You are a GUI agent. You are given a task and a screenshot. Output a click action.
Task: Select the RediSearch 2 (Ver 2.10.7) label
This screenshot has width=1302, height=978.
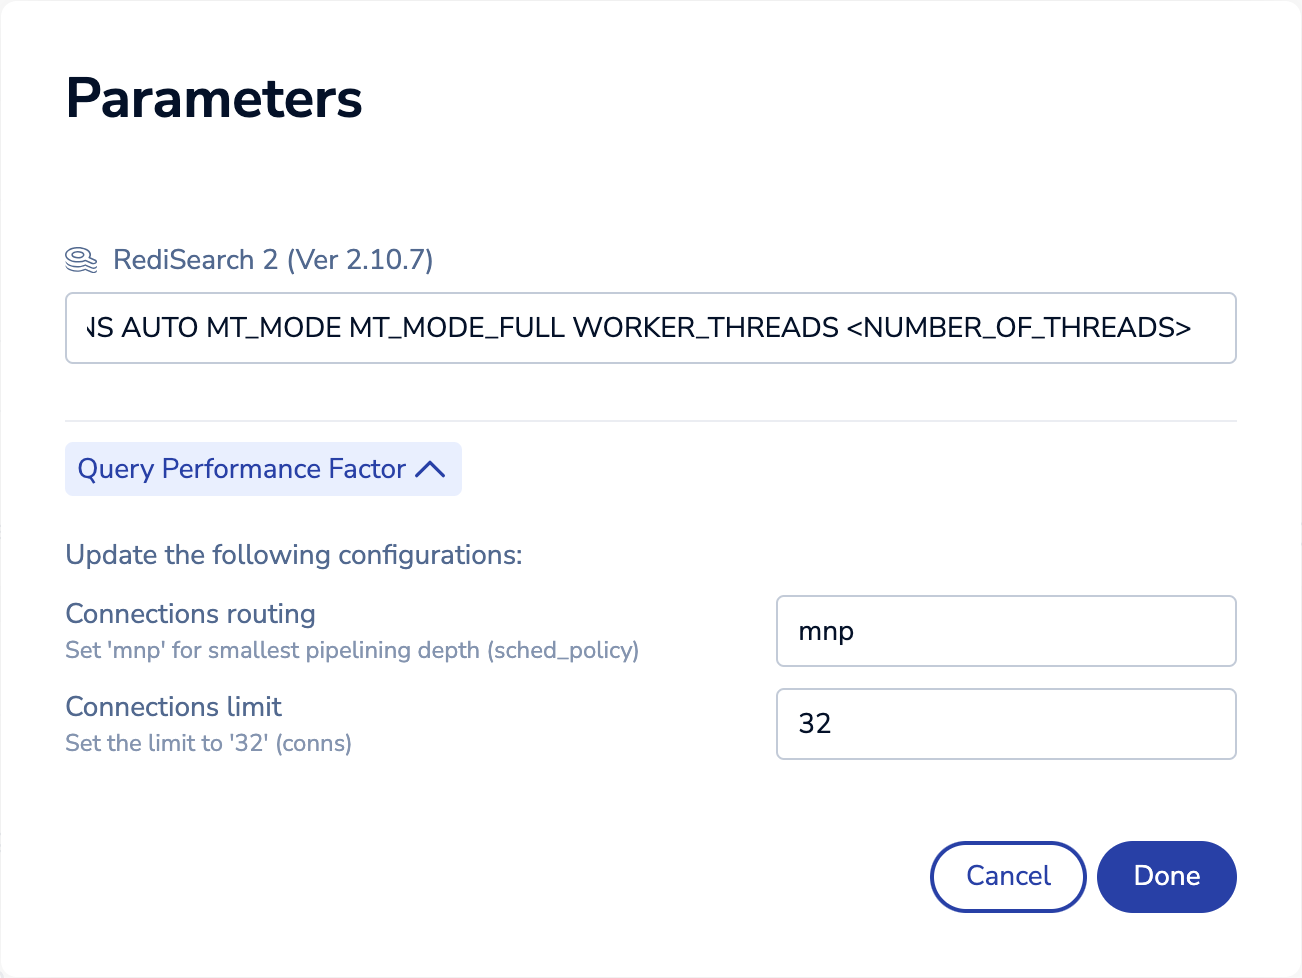[x=273, y=260]
